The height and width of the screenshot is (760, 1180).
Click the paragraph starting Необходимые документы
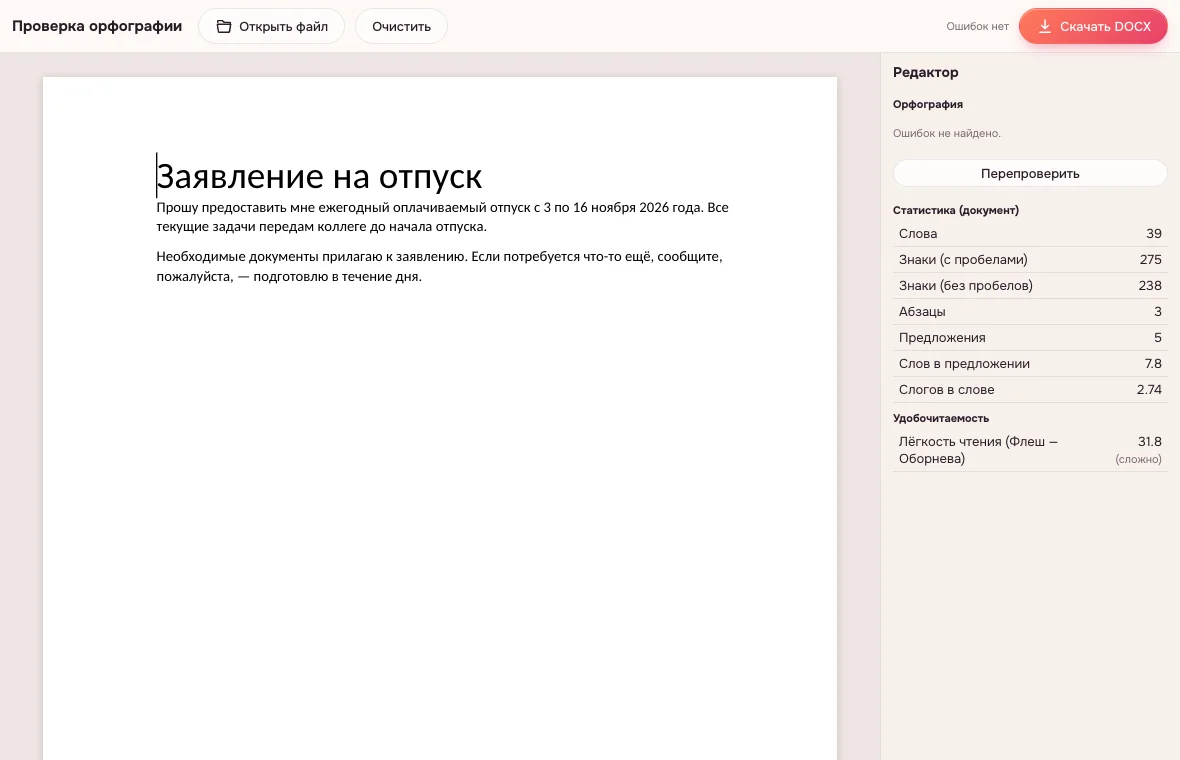[439, 266]
